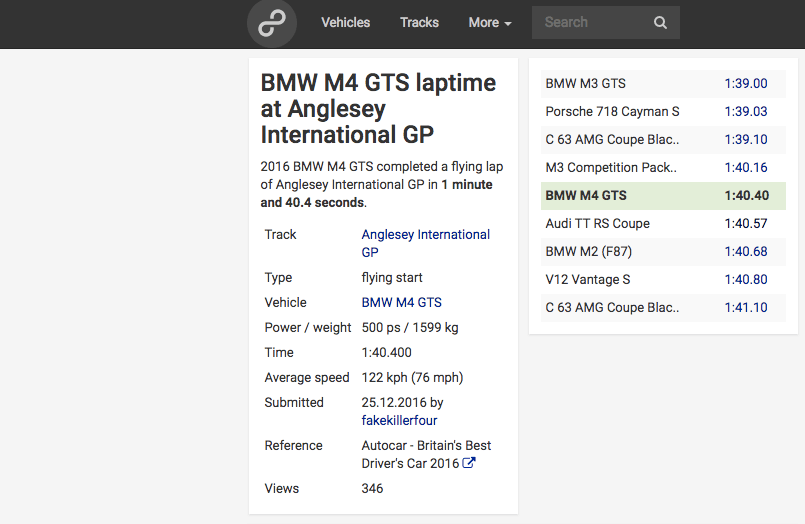Click the magnifier search icon
Screen dimensions: 805x524
point(660,23)
